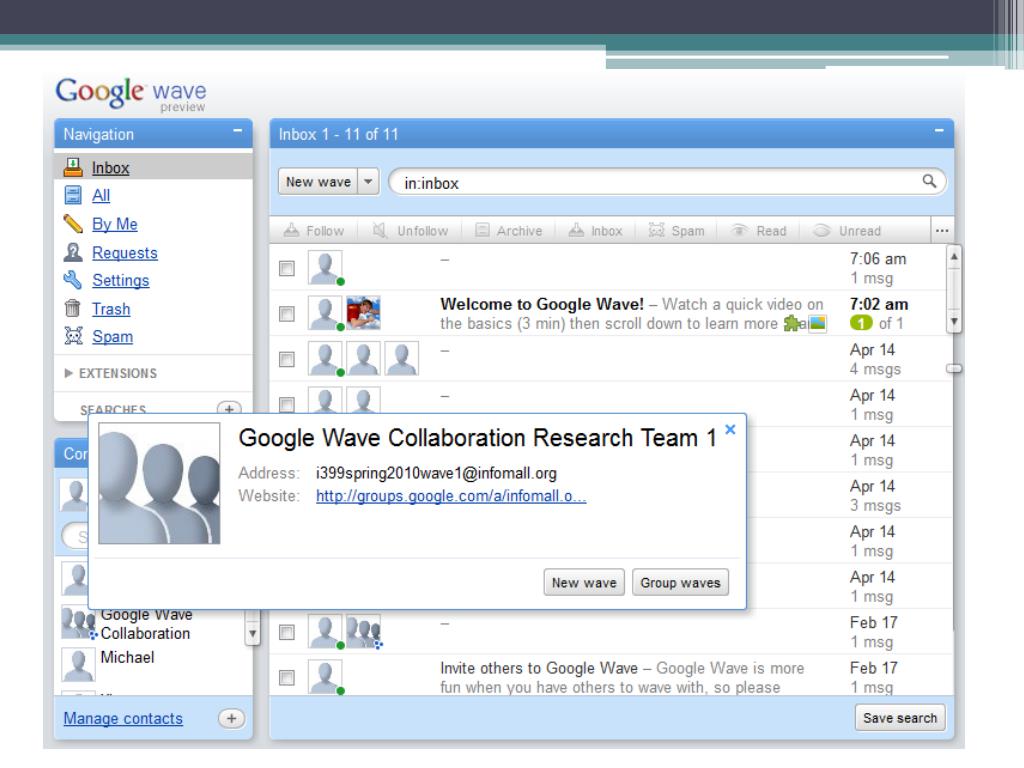Open the By Me link
Viewport: 1024px width, 768px height.
pyautogui.click(x=114, y=224)
